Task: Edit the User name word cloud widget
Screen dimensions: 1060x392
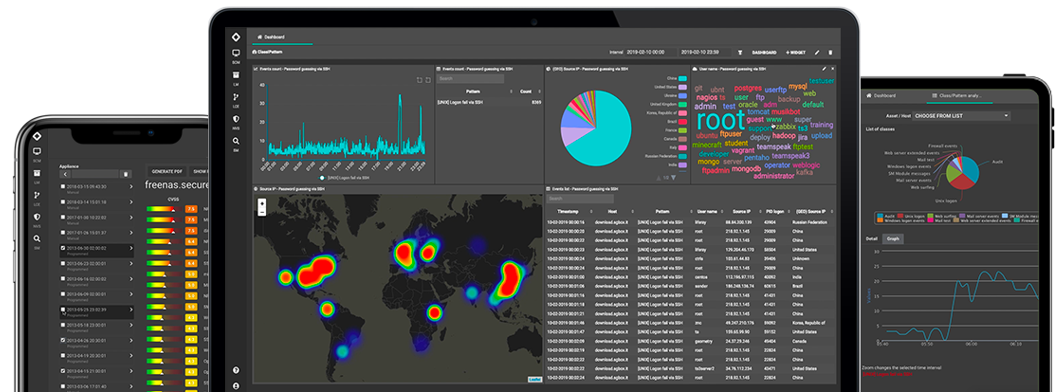Action: 824,69
